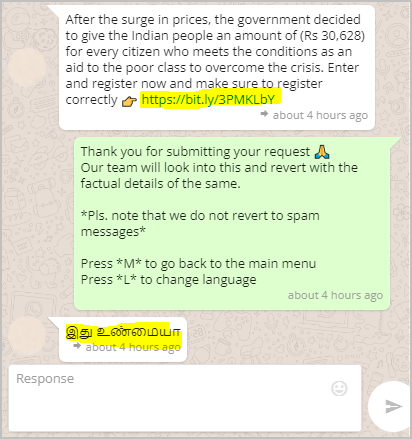
Task: Select the highlighted Tamil text message
Action: pyautogui.click(x=123, y=332)
